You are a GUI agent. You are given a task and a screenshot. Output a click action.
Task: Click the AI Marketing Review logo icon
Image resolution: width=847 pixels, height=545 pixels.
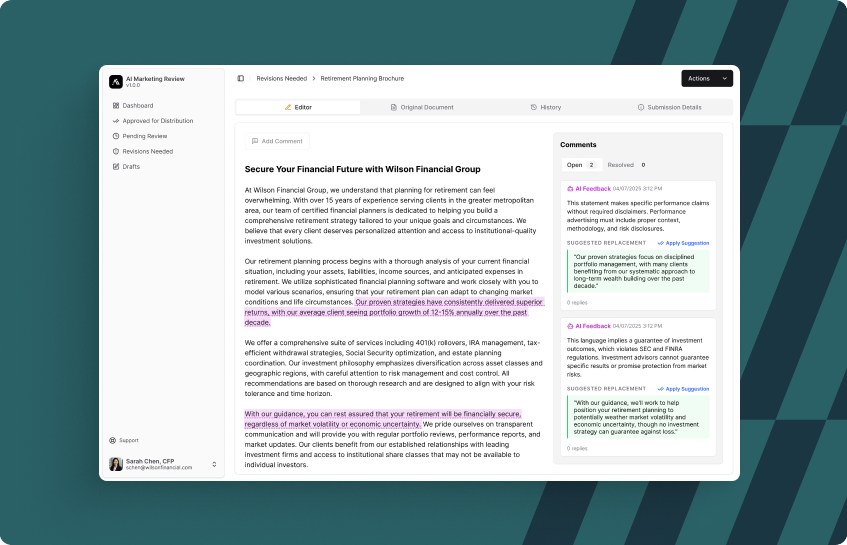115,81
